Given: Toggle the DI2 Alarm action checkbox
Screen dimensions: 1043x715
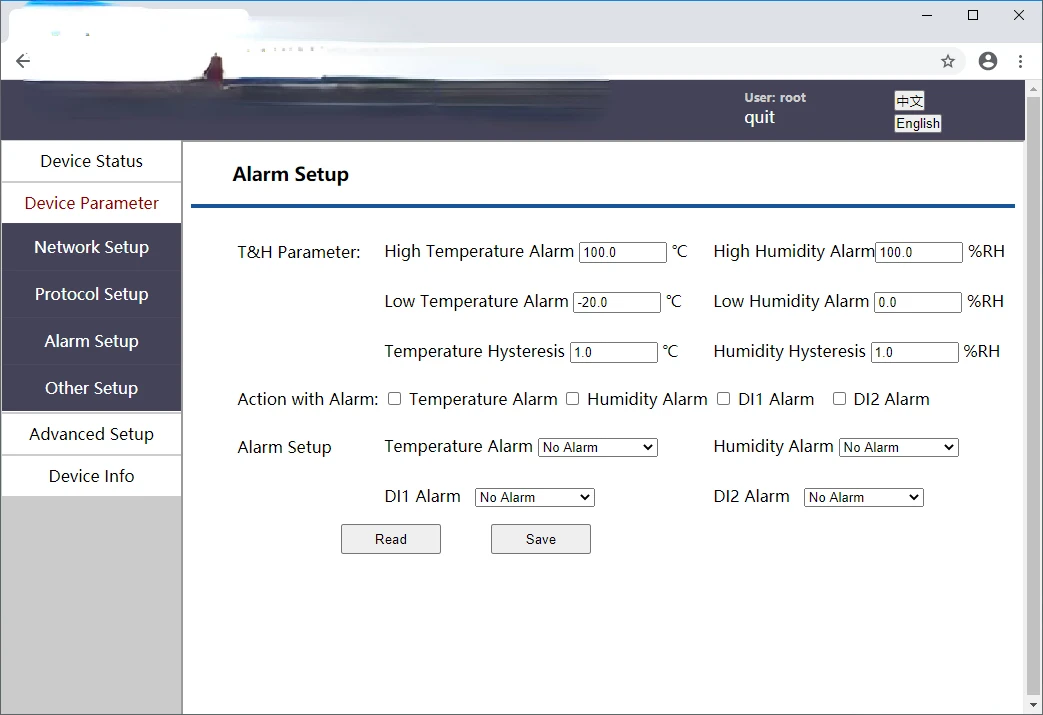Looking at the screenshot, I should (840, 399).
